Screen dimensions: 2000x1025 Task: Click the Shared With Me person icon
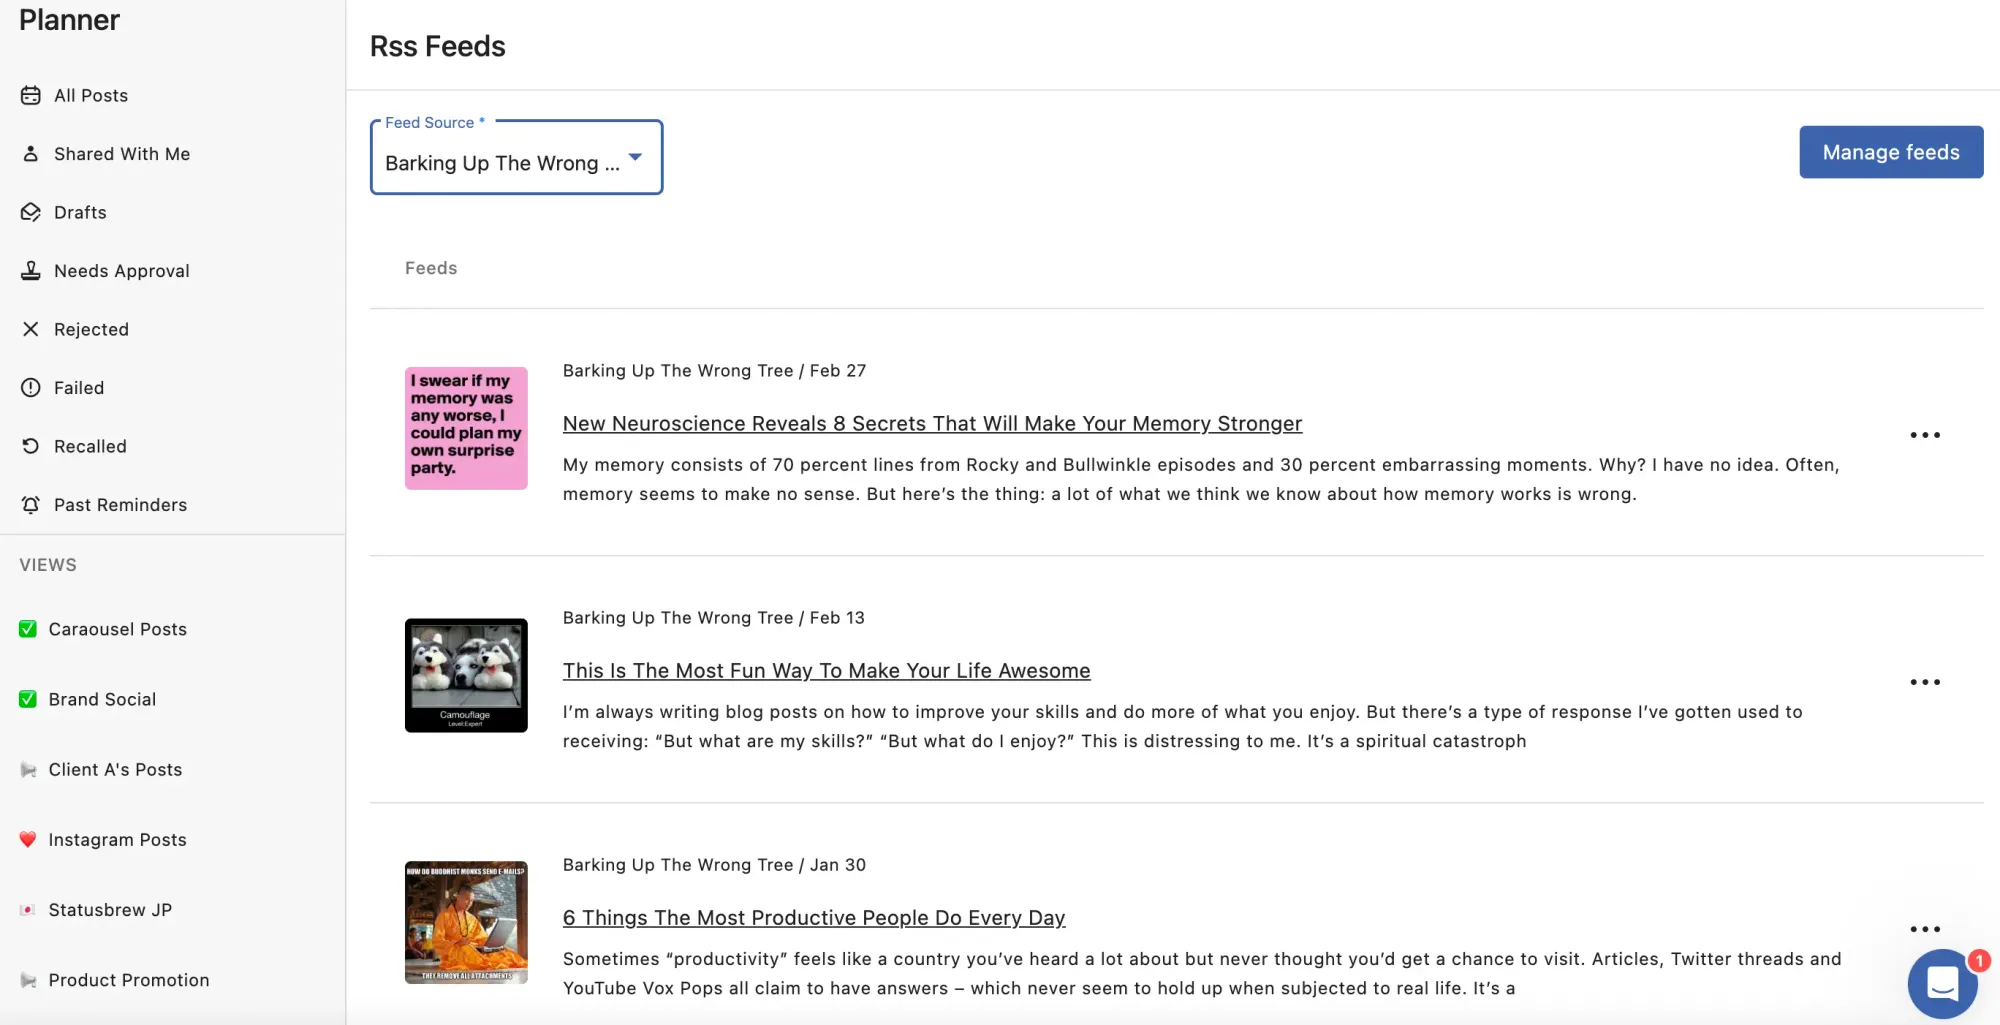click(31, 154)
